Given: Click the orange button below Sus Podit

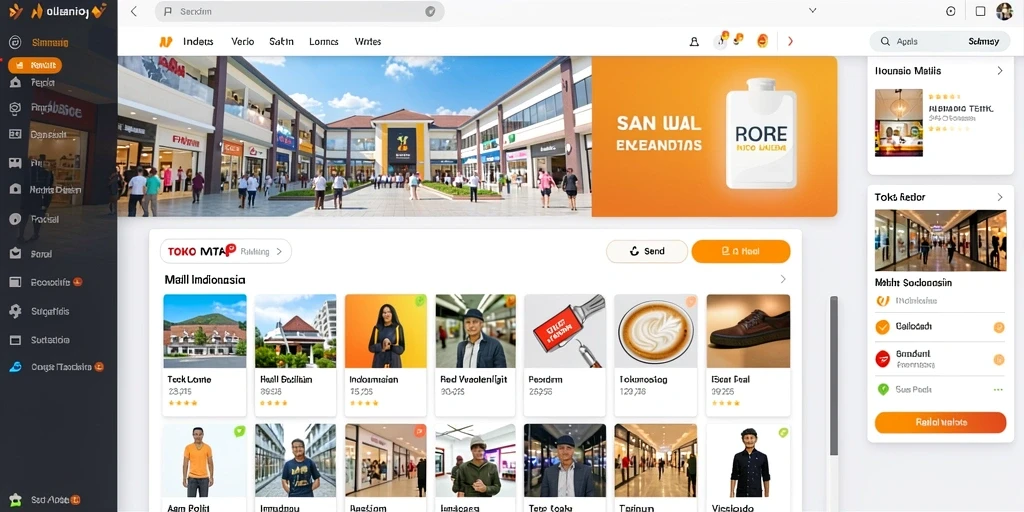Looking at the screenshot, I should click(940, 423).
